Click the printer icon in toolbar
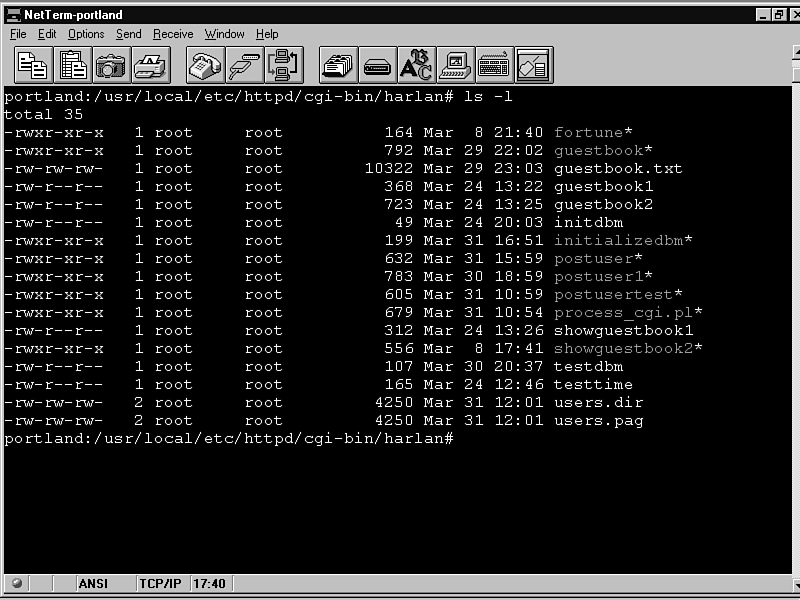800x600 pixels. point(150,66)
